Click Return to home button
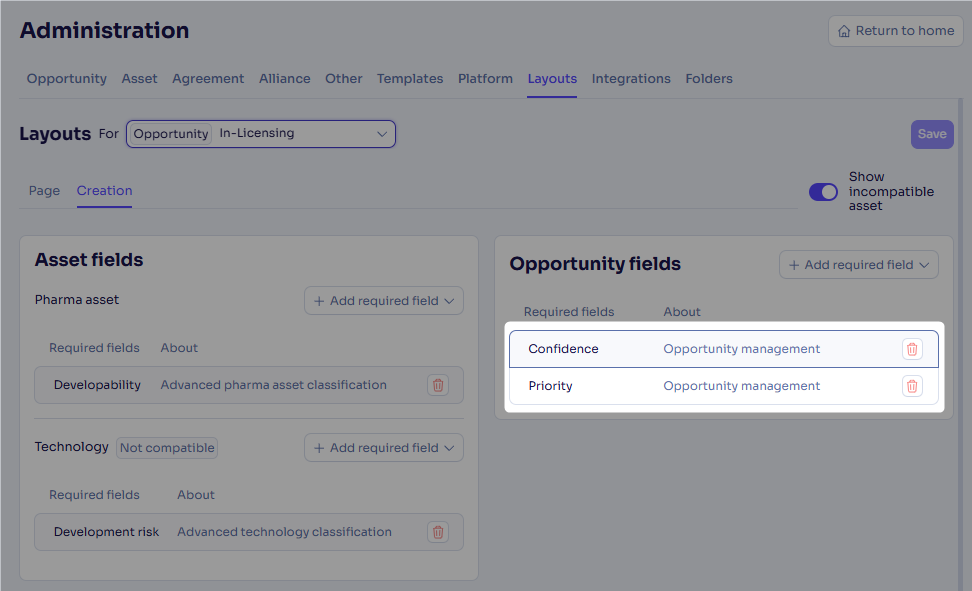972x591 pixels. 896,31
